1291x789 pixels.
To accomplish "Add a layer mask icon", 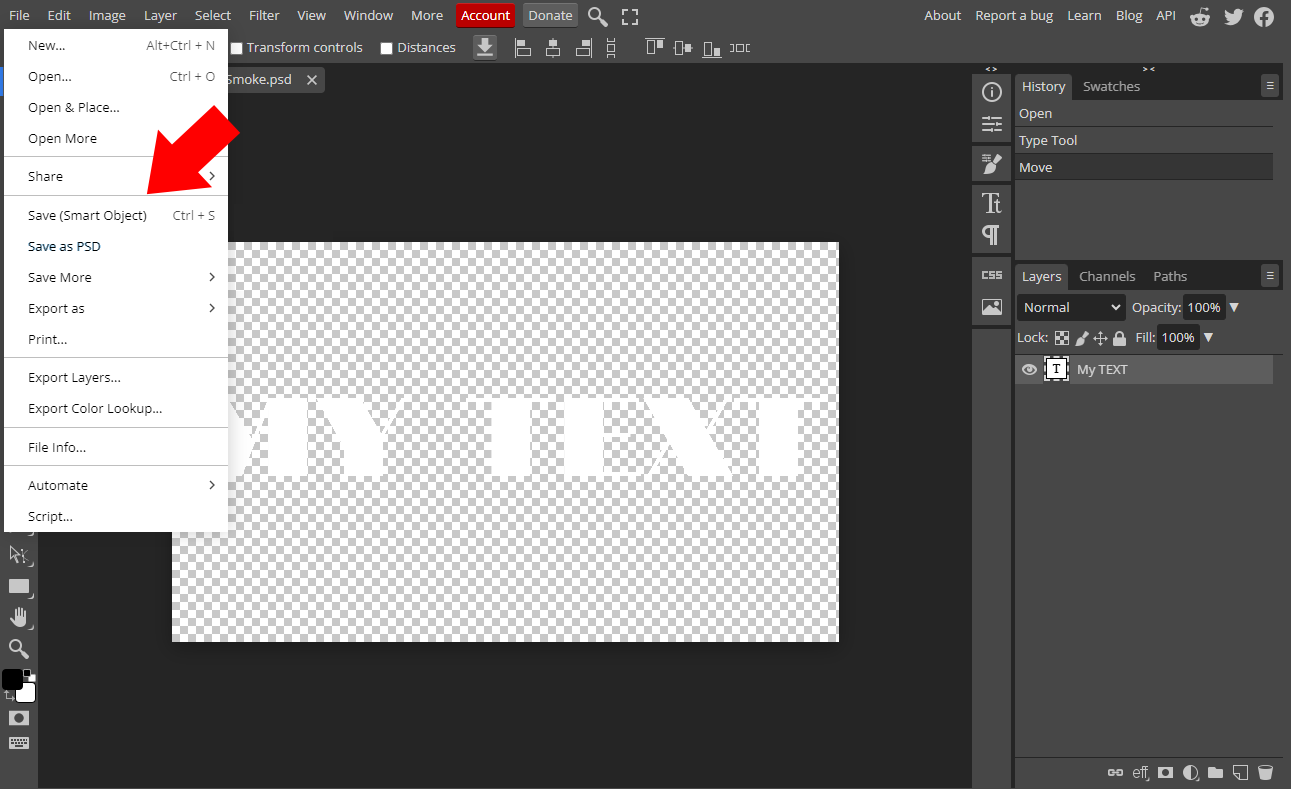I will (1165, 772).
